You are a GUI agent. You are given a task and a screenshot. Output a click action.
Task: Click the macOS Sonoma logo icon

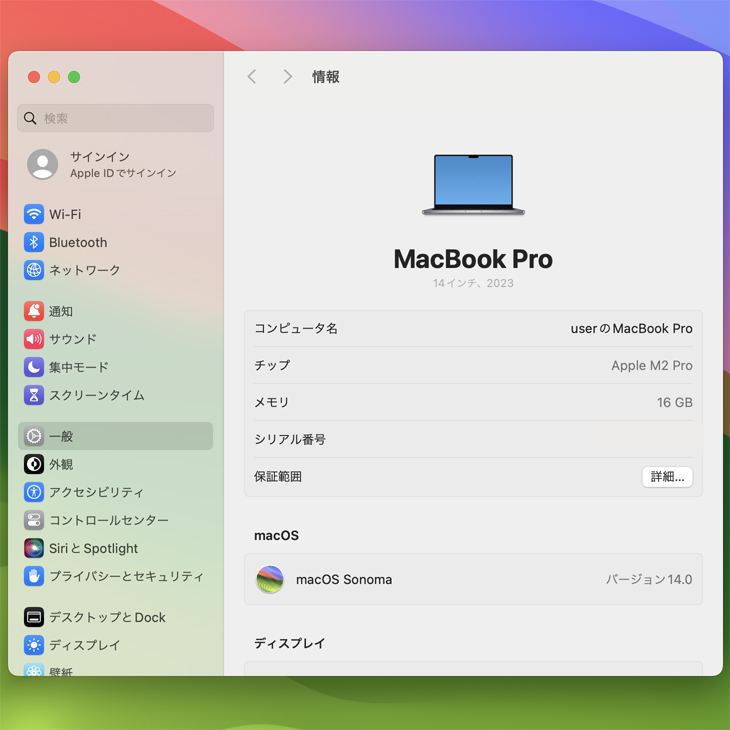coord(270,579)
